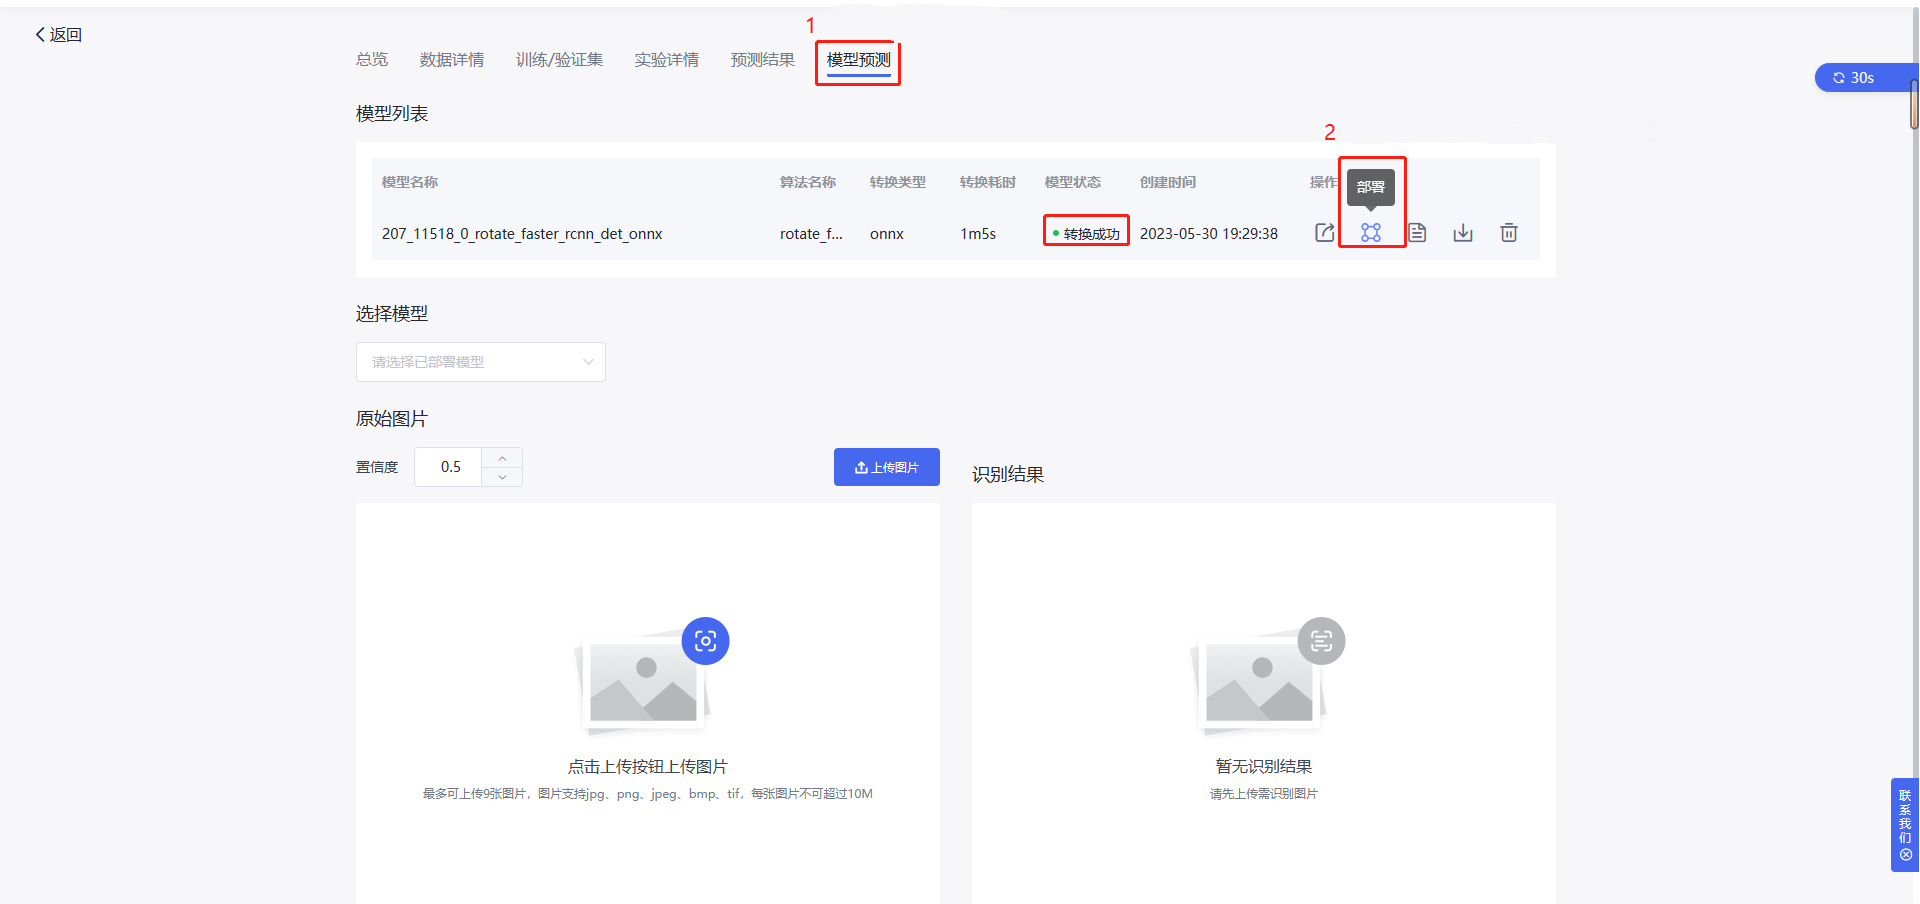Click the 暂无识别结果 message
Viewport: 1920px width, 904px height.
click(1264, 767)
